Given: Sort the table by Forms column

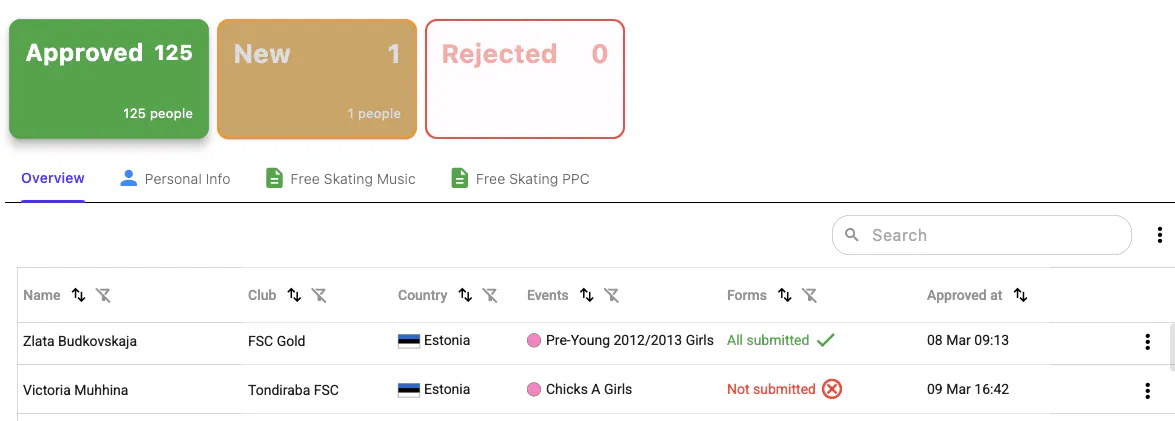Looking at the screenshot, I should click(785, 295).
